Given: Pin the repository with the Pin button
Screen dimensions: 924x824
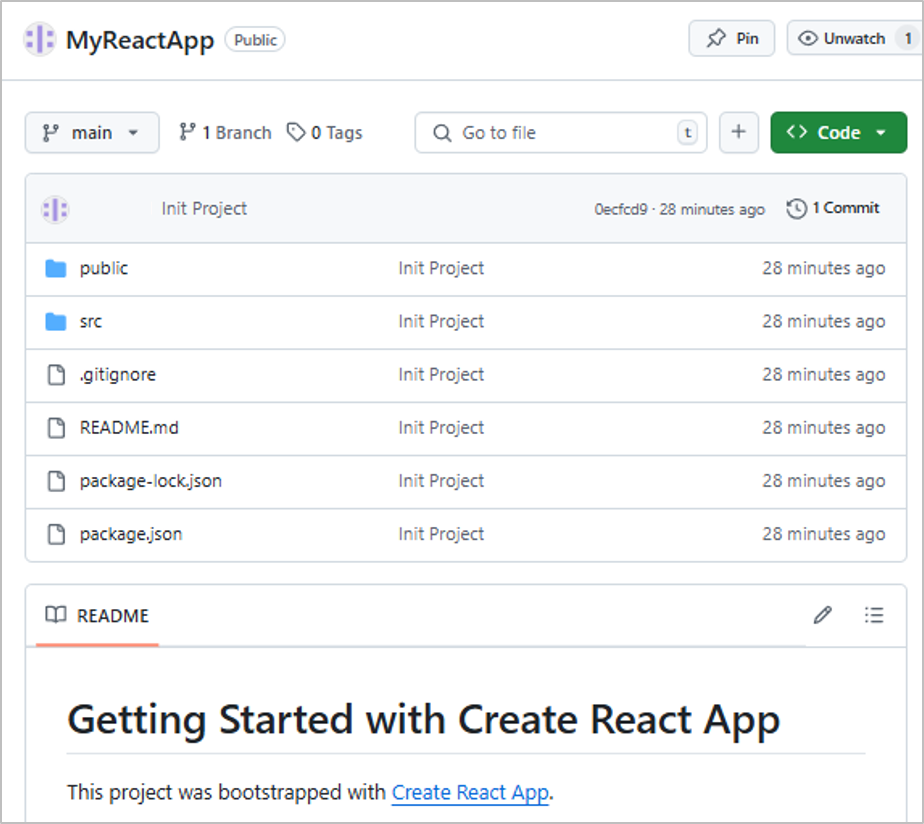Looking at the screenshot, I should point(731,39).
